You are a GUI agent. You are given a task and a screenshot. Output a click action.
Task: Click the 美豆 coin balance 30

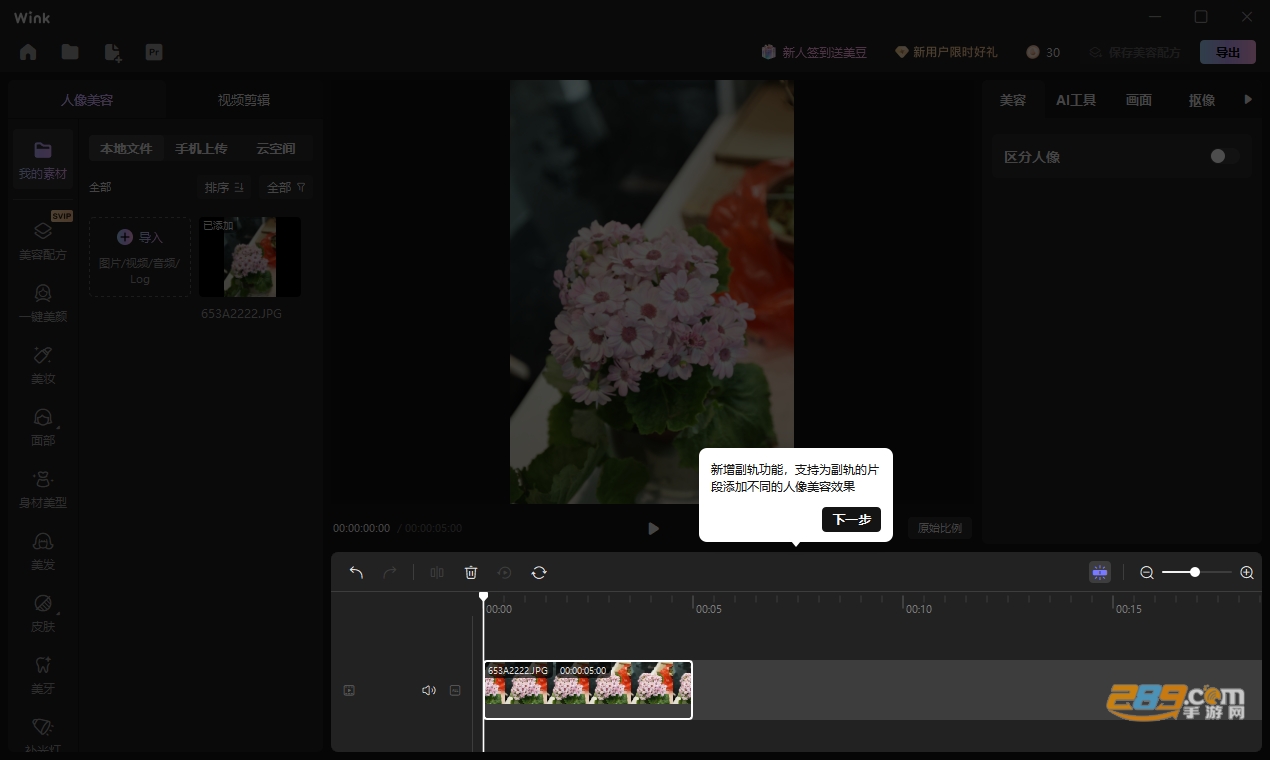1043,52
